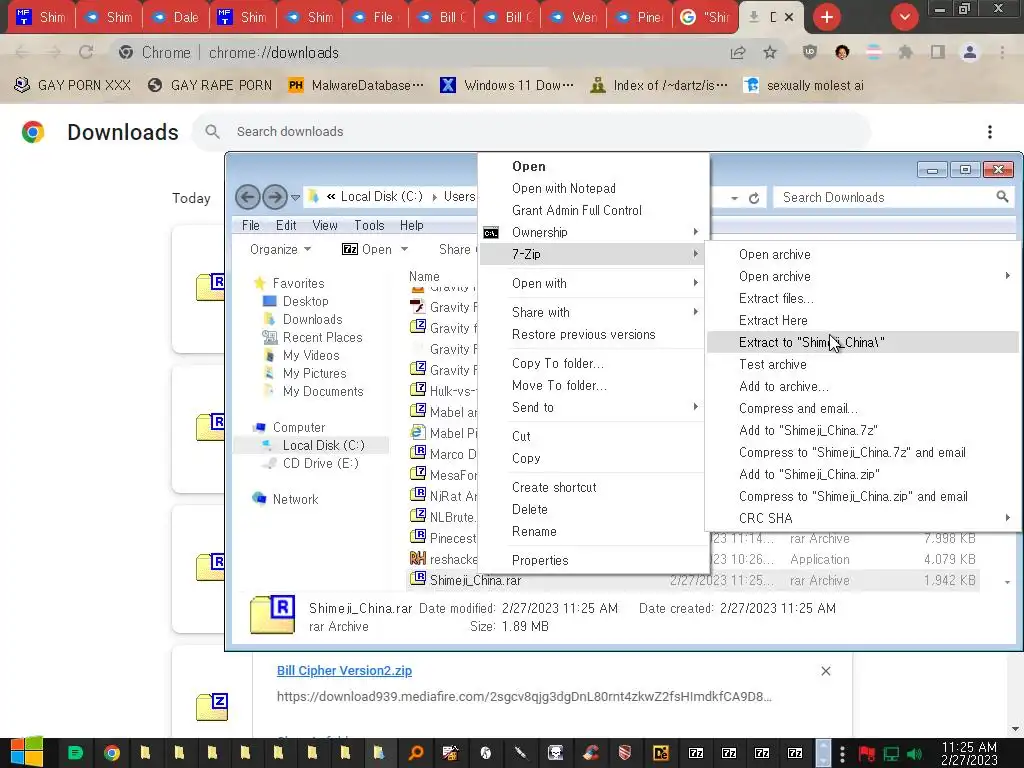The image size is (1024, 768).
Task: Open a new tab with the plus button
Action: click(827, 17)
